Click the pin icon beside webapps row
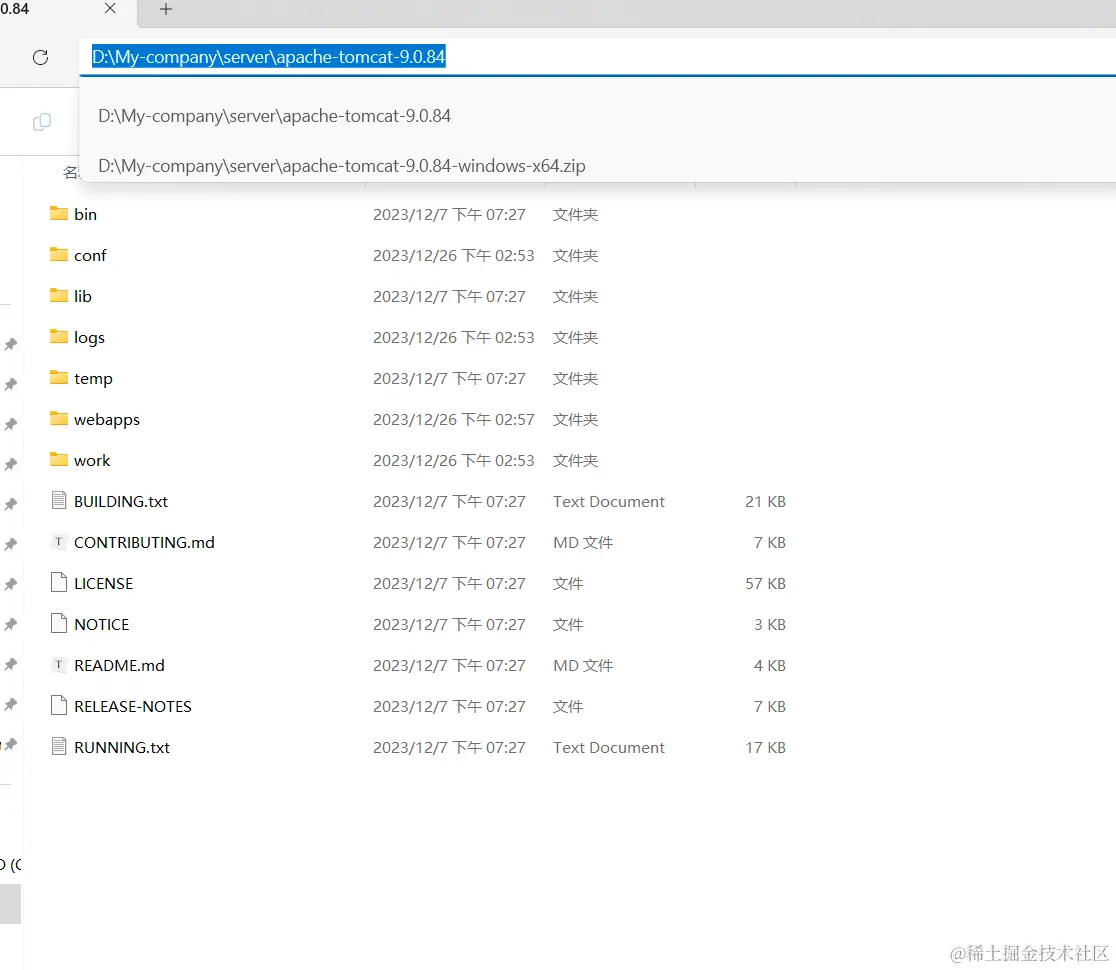 pyautogui.click(x=11, y=424)
